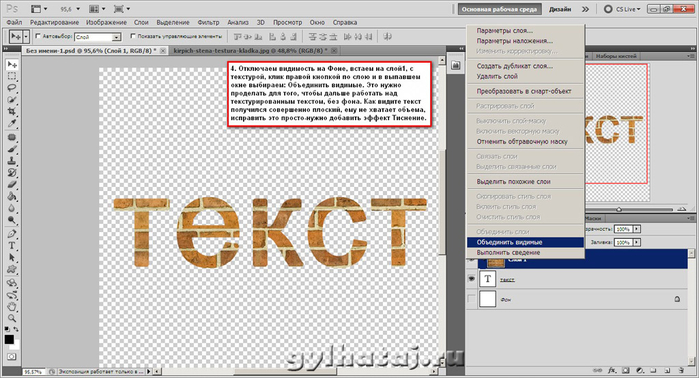Image resolution: width=699 pixels, height=378 pixels.
Task: Choose Преобразовать в смарт-объект entry
Action: (525, 91)
